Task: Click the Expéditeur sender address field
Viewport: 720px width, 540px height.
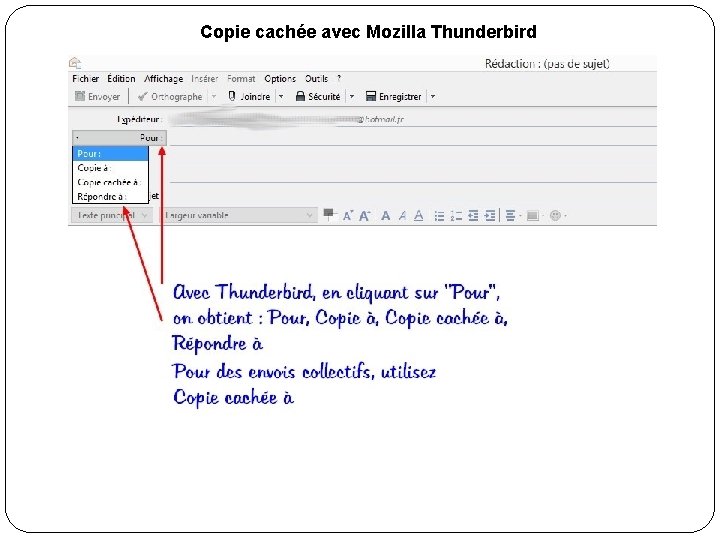Action: coord(412,119)
